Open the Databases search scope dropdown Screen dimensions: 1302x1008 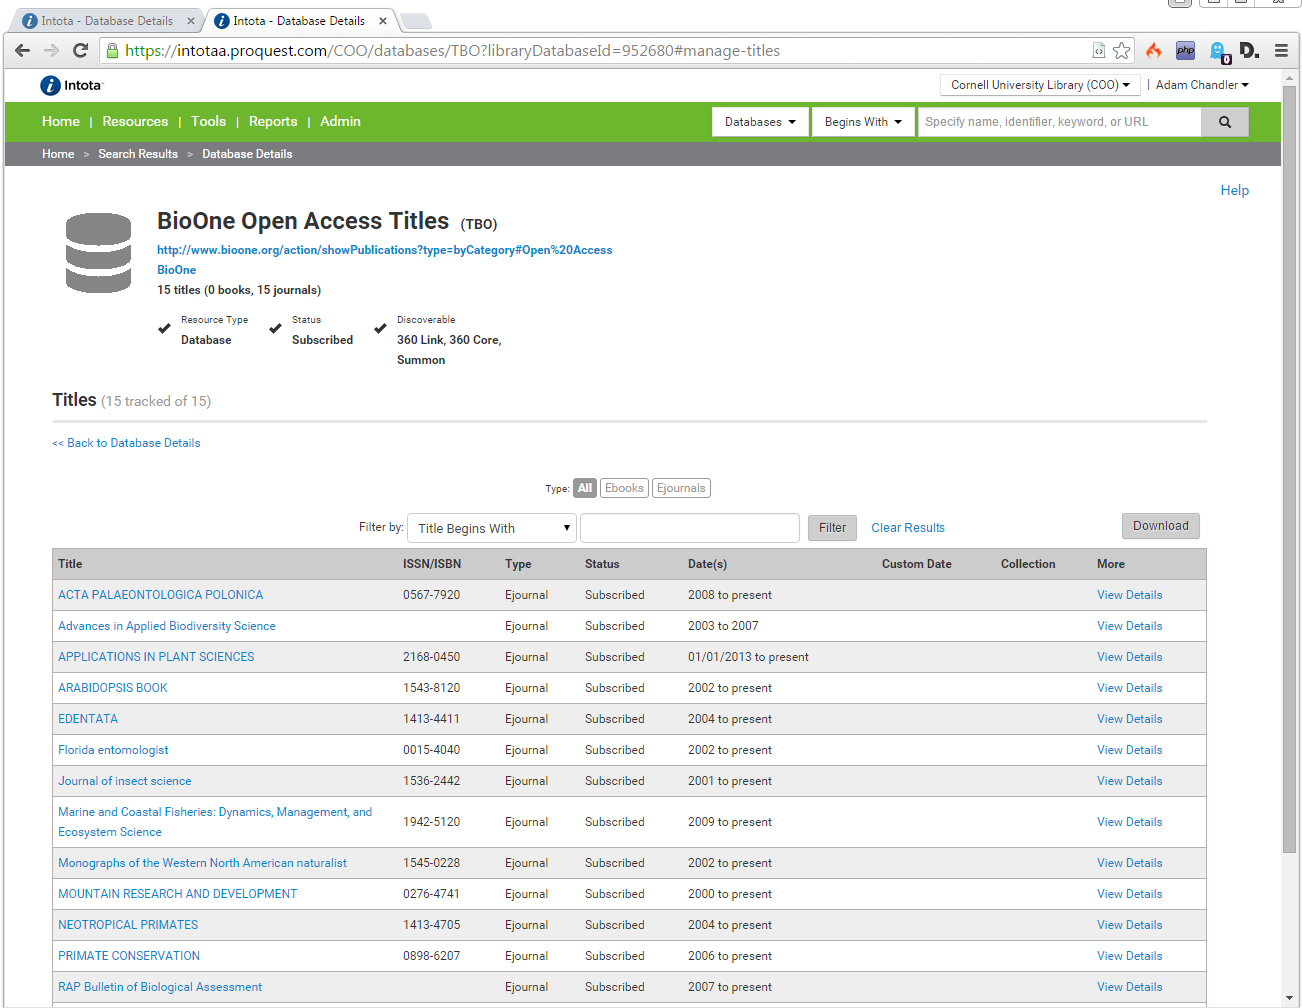[x=760, y=122]
